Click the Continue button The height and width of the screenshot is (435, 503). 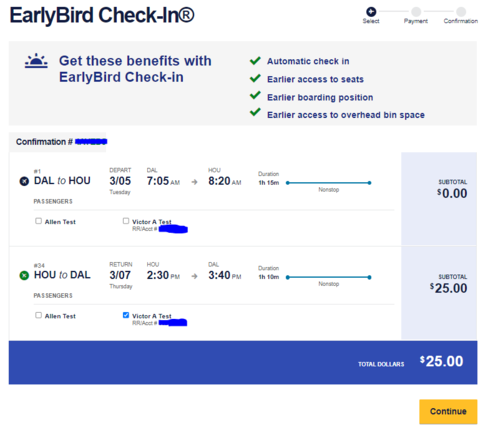(x=448, y=411)
